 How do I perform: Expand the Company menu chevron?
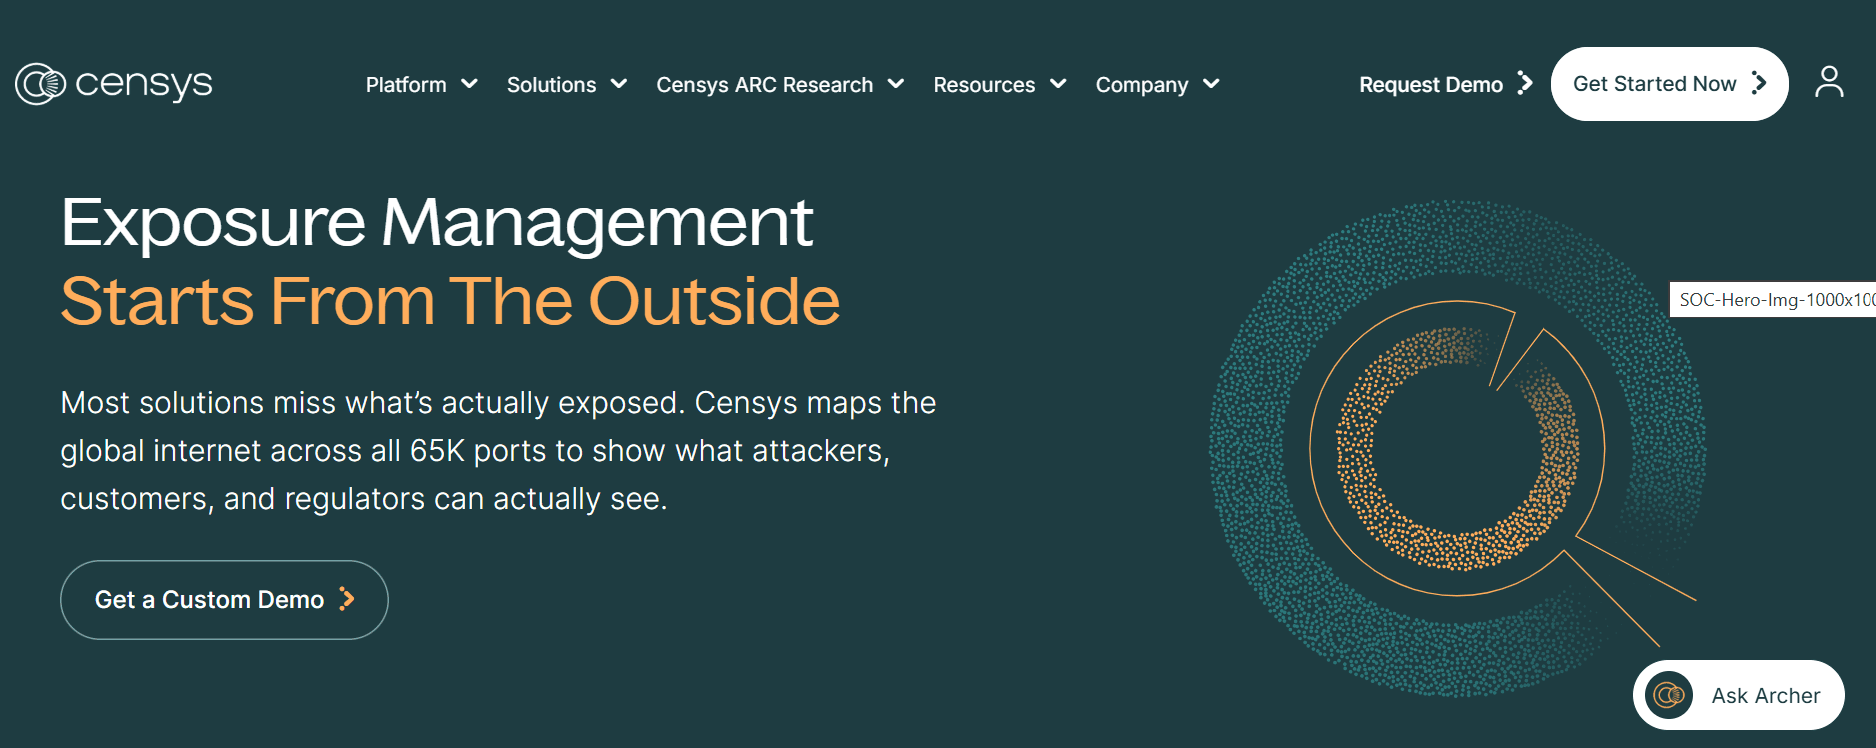point(1211,84)
